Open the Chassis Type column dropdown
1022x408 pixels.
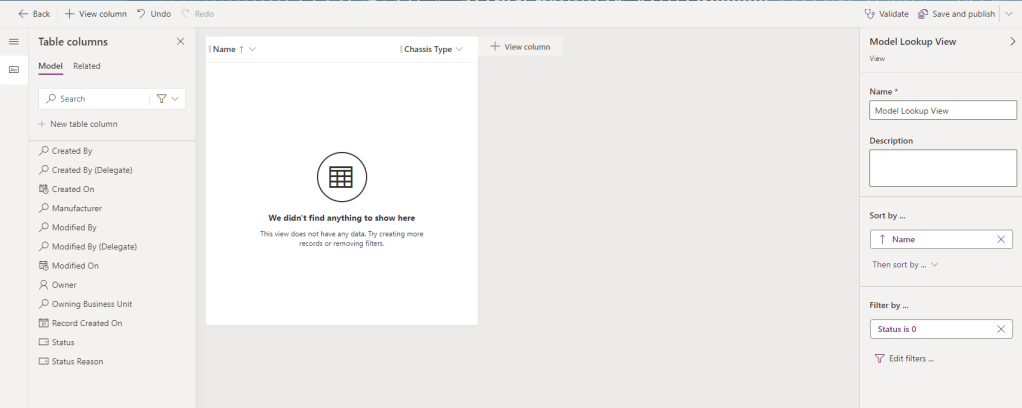459,49
